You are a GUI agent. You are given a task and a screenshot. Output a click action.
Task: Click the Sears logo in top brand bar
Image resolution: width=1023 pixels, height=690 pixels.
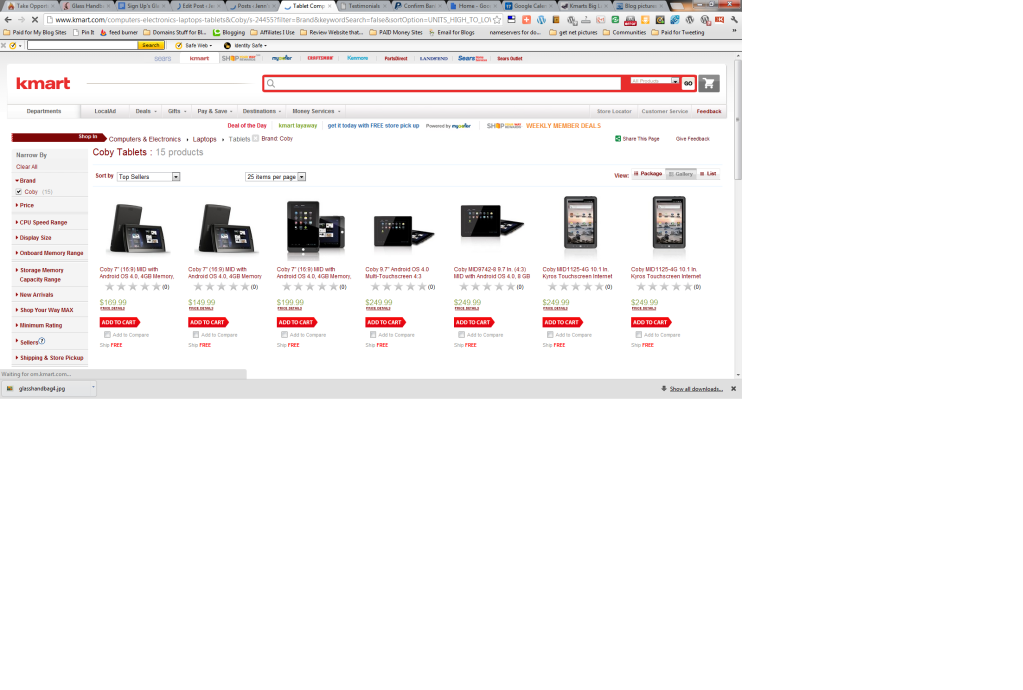click(x=162, y=59)
